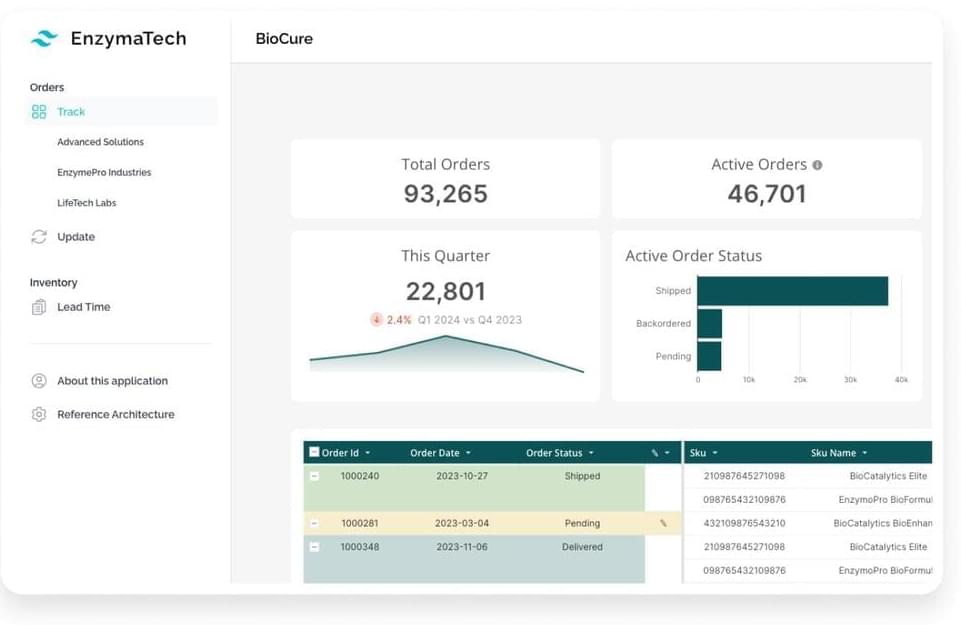Viewport: 961px width, 625px height.
Task: Click the Reference Architecture gear icon
Action: (x=39, y=414)
